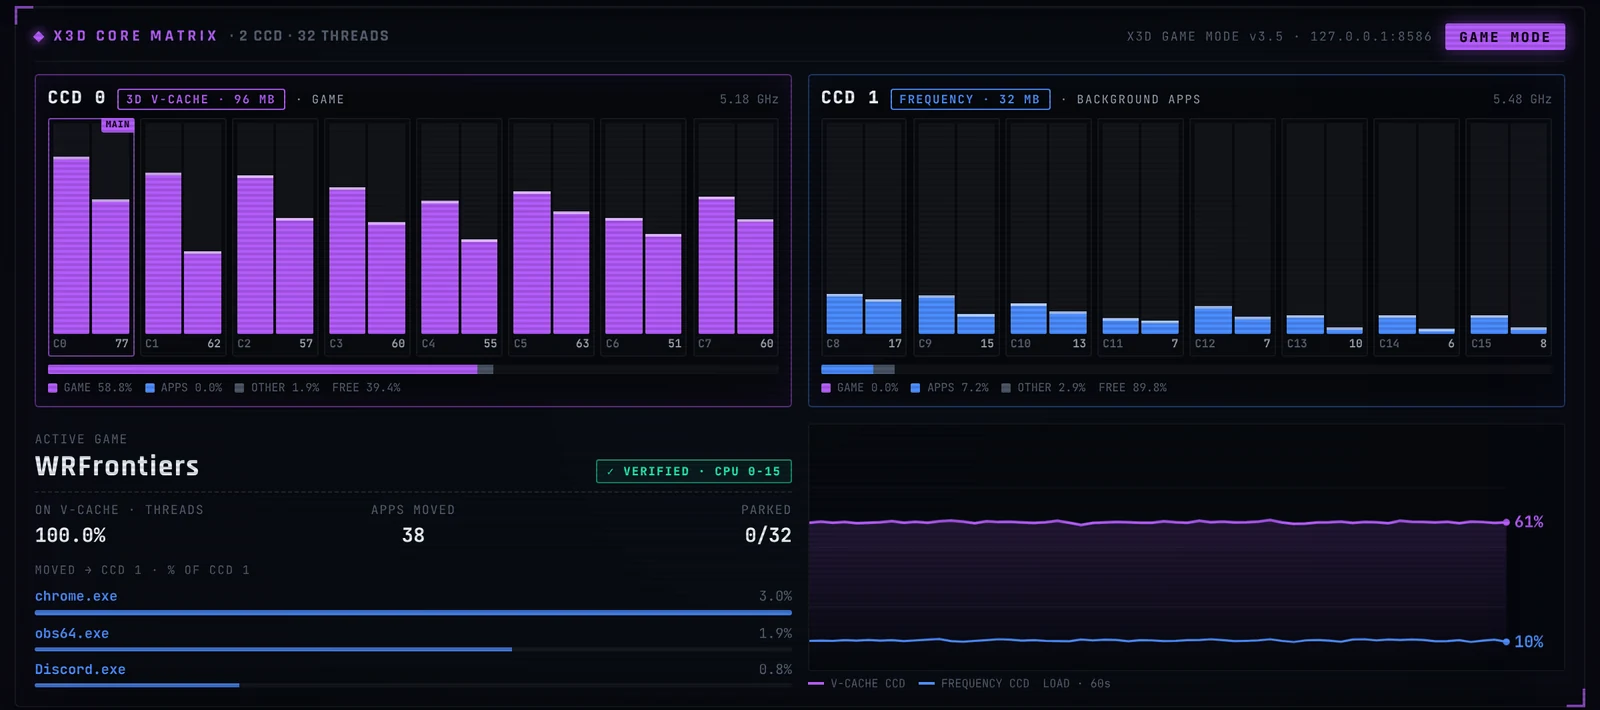Viewport: 1600px width, 710px height.
Task: Click the Parked 0/32 value
Action: (x=768, y=535)
